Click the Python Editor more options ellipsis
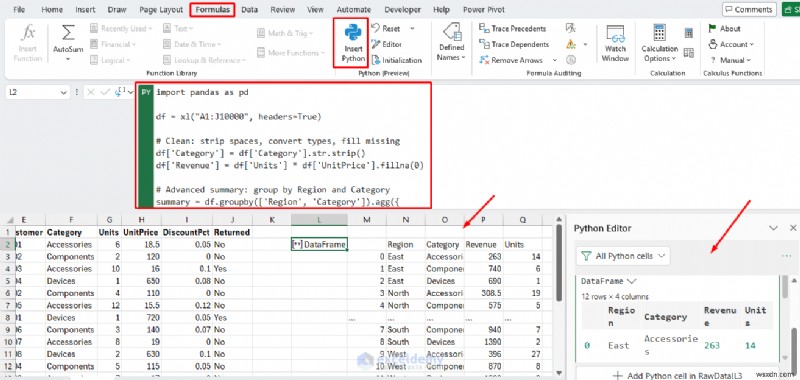The height and width of the screenshot is (380, 800). click(786, 256)
